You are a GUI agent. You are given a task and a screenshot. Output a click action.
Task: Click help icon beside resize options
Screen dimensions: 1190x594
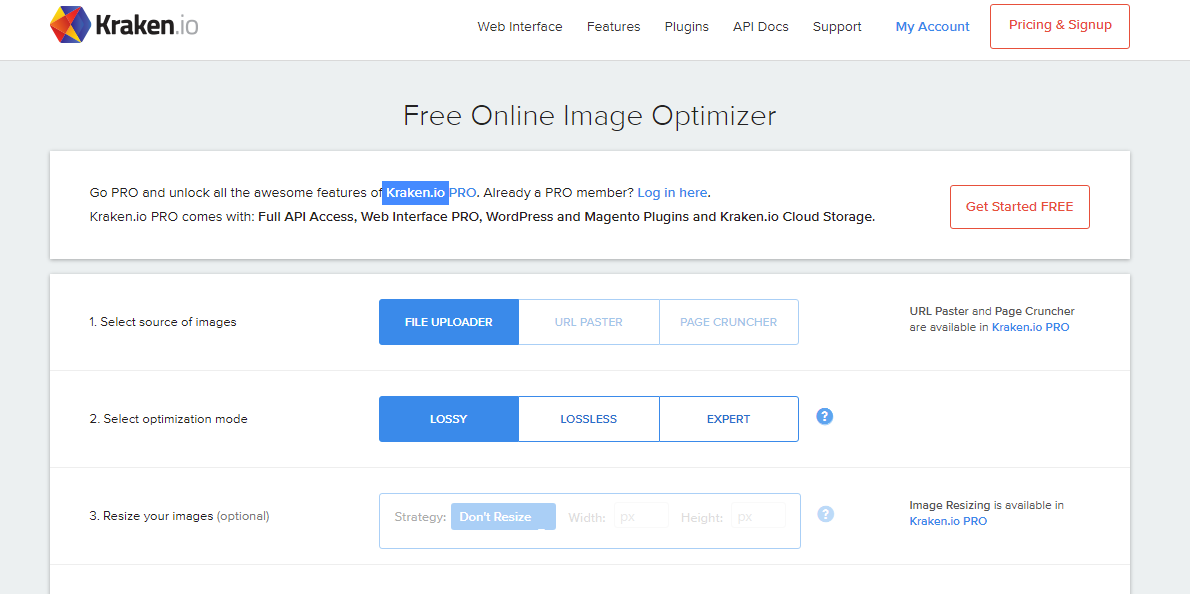pyautogui.click(x=825, y=514)
